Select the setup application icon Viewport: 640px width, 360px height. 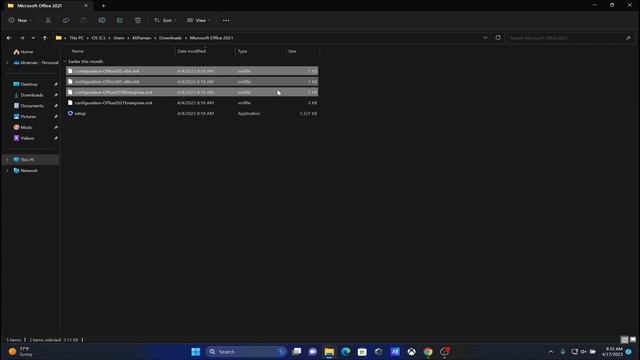pos(70,113)
